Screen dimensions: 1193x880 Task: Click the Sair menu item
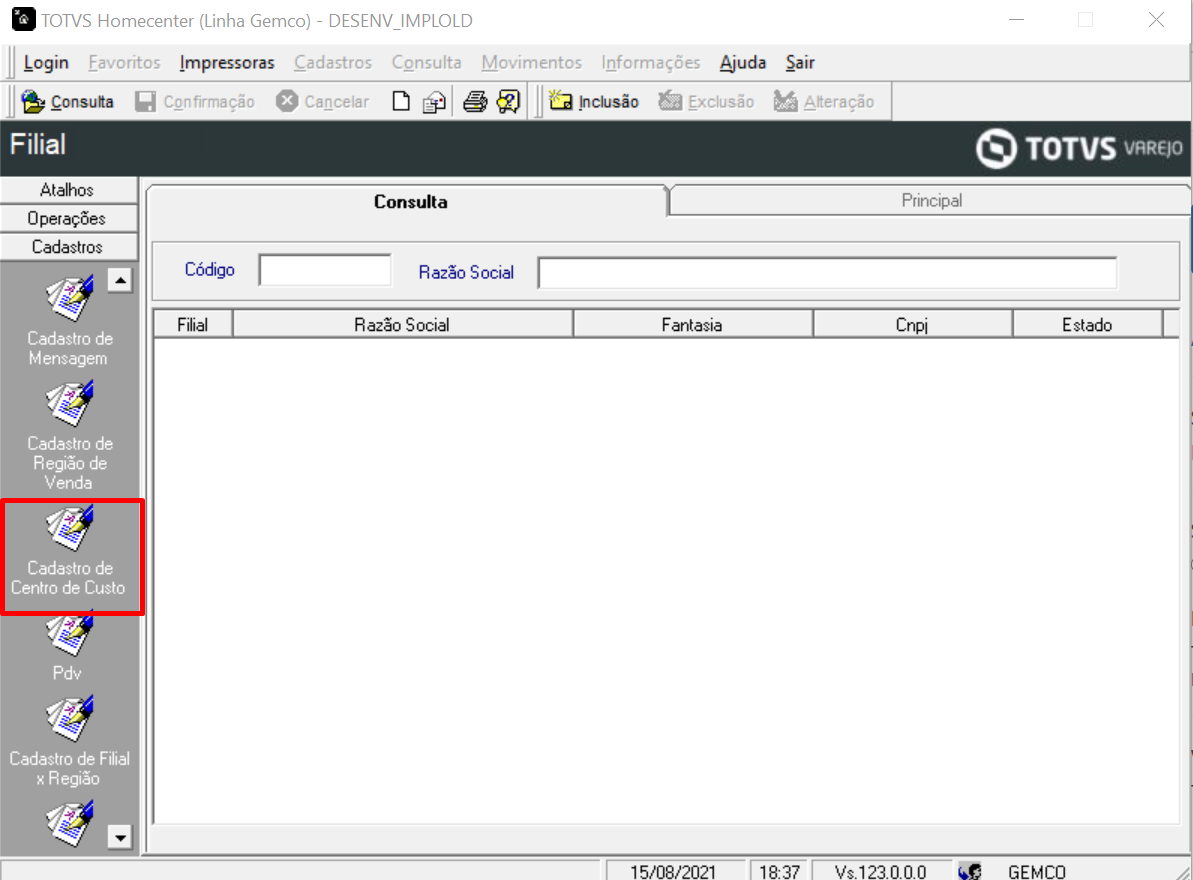point(800,62)
